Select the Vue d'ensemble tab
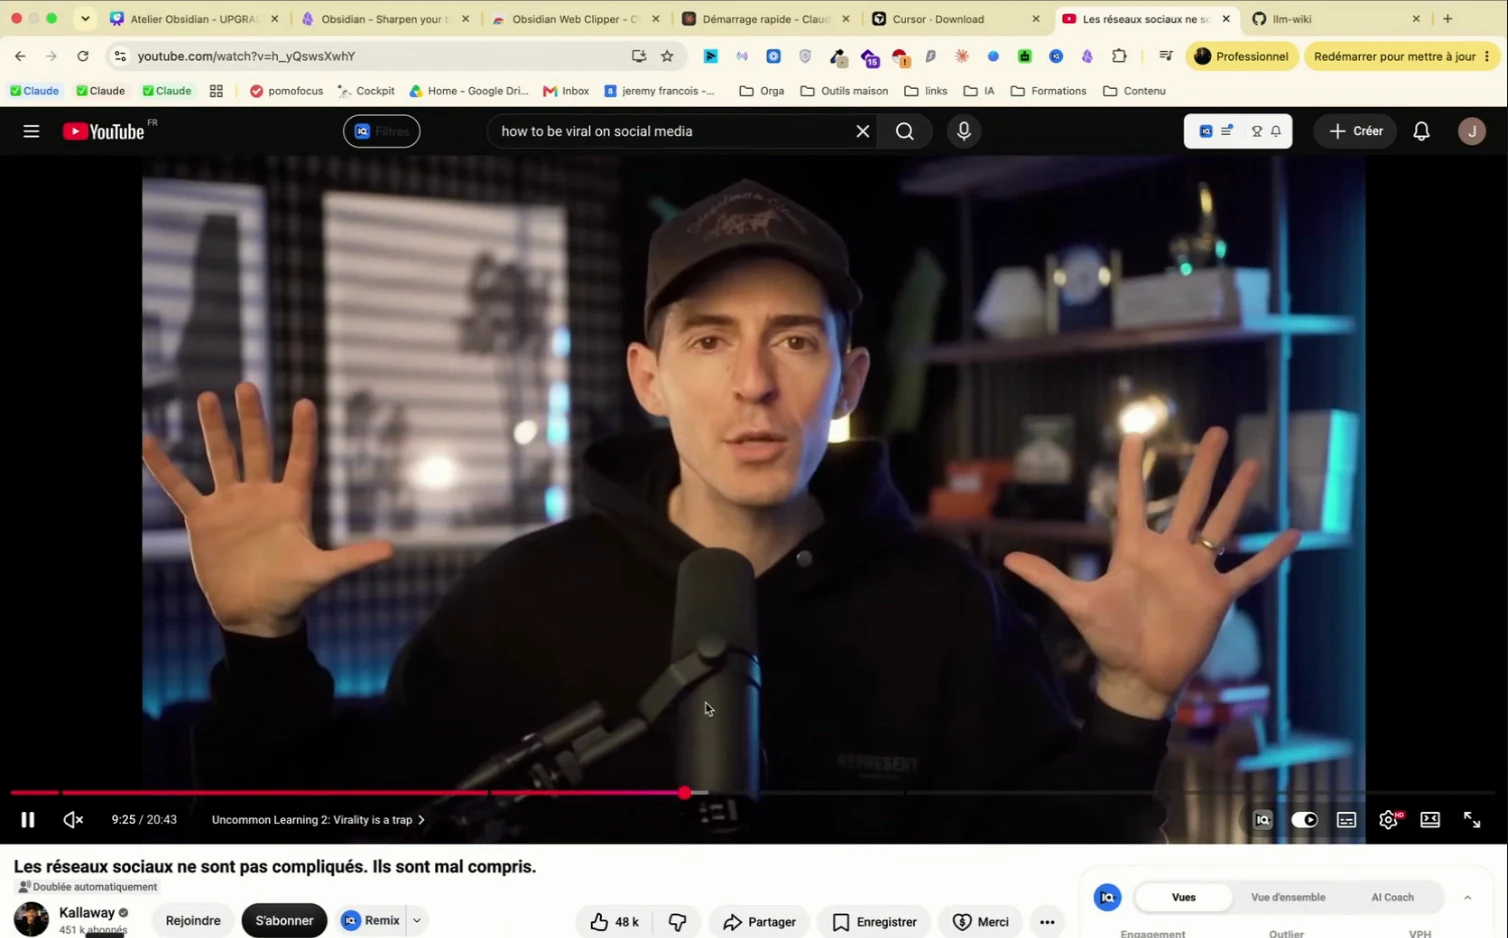 [x=1288, y=897]
